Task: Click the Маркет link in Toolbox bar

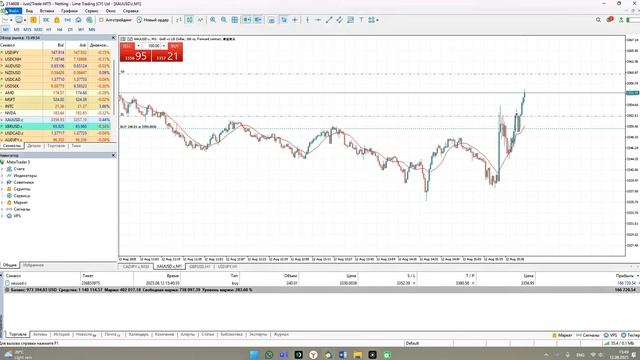Action: point(562,335)
